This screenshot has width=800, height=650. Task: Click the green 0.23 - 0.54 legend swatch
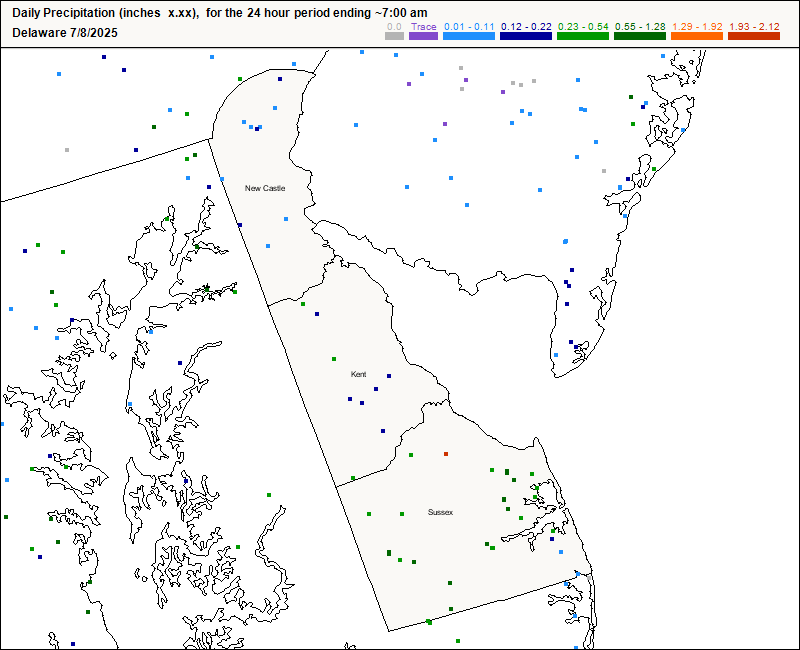(583, 36)
